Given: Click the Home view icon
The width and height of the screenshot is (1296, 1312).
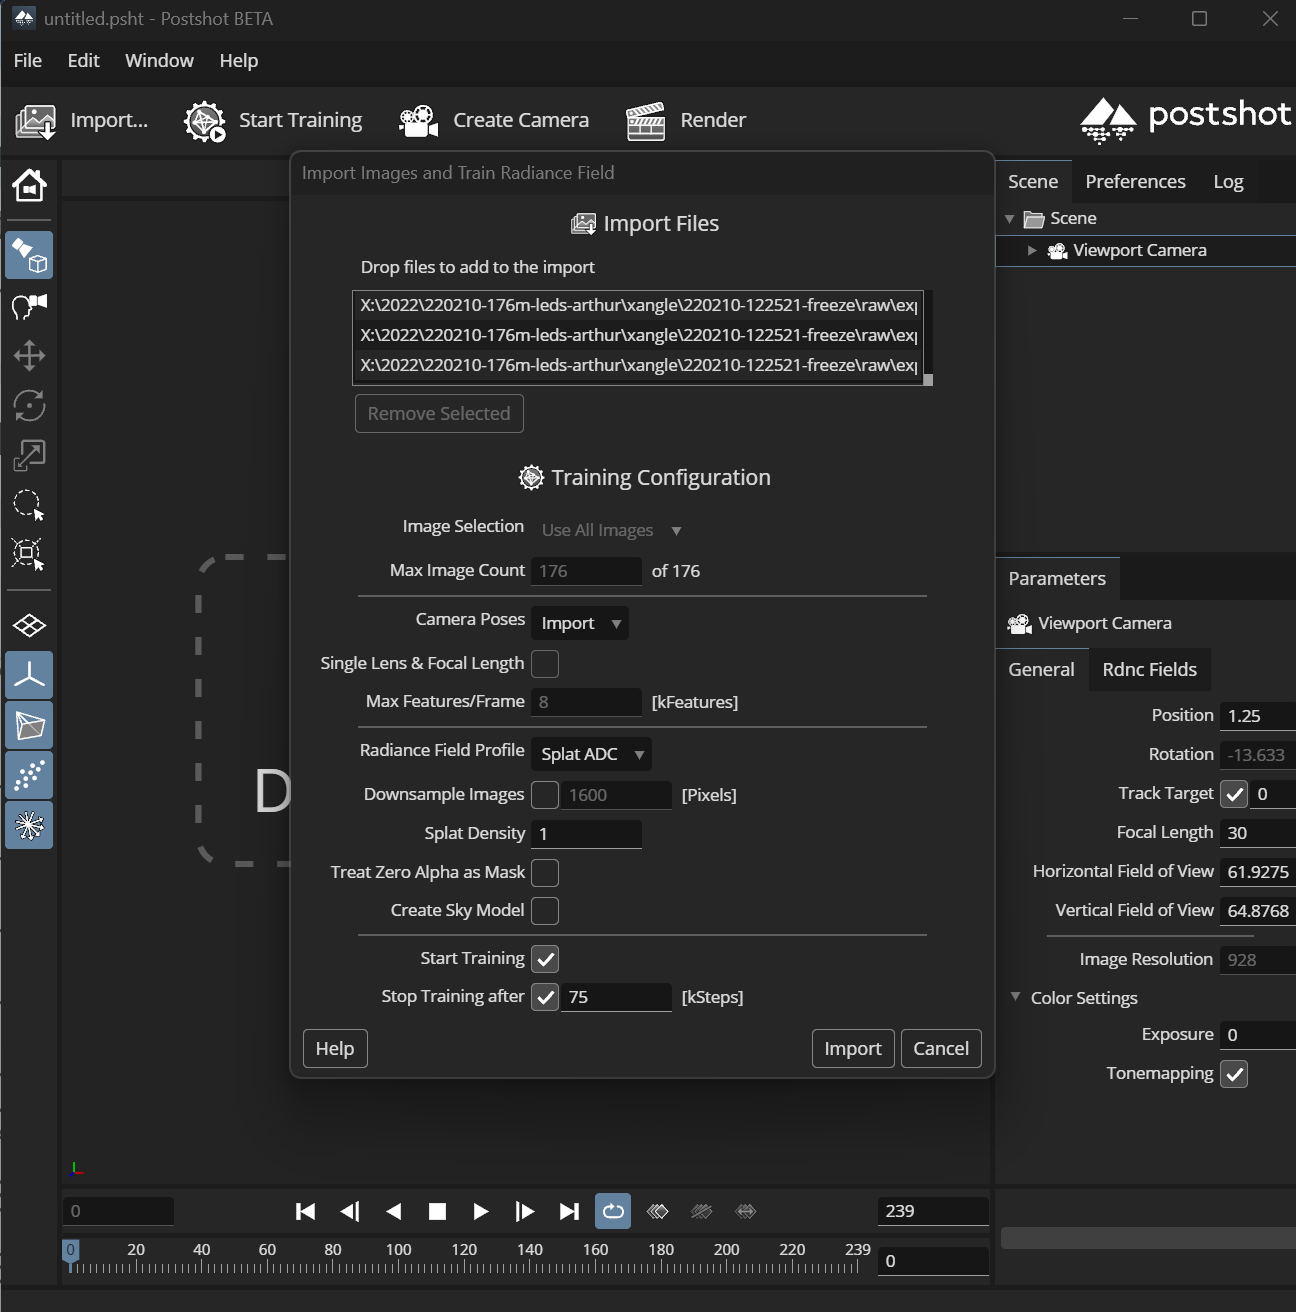Looking at the screenshot, I should click(x=29, y=185).
